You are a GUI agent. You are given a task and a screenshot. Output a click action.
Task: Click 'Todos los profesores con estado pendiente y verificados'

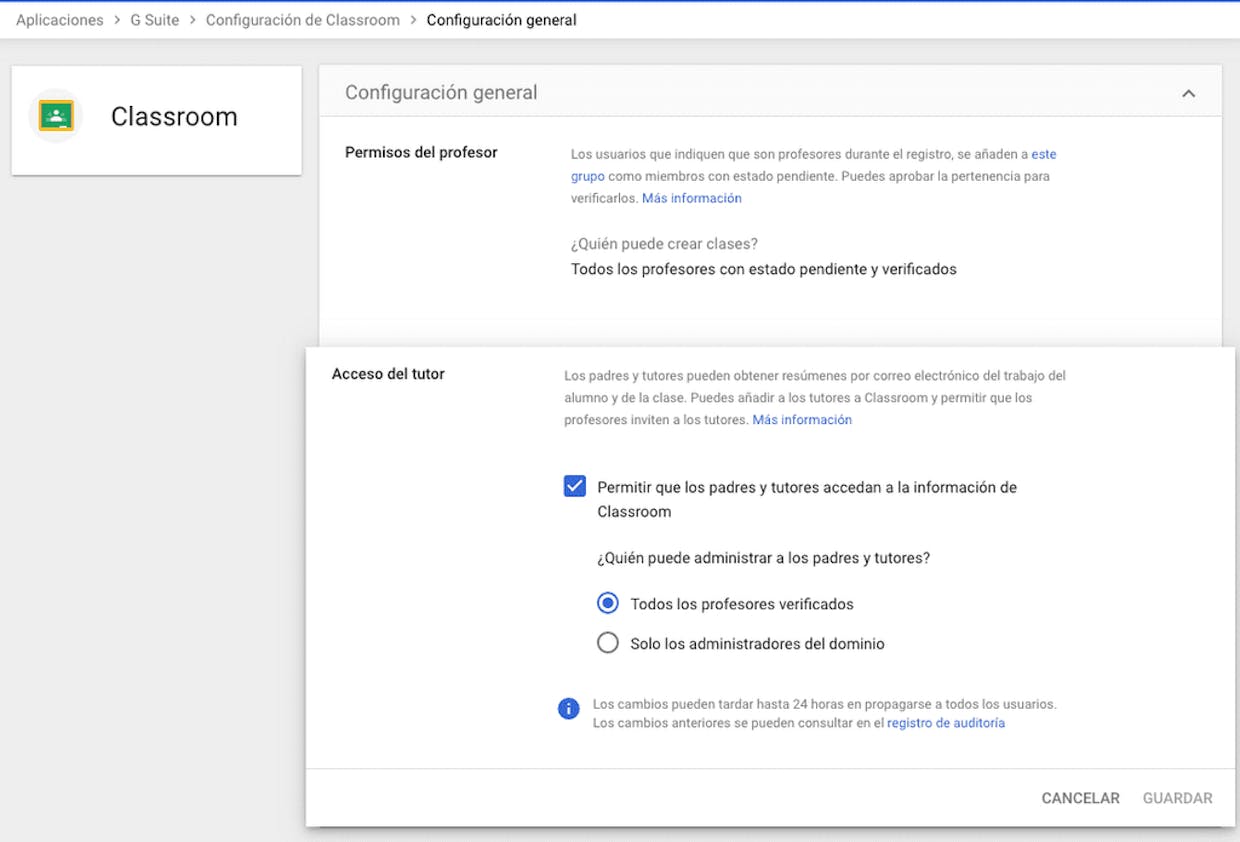(x=764, y=269)
